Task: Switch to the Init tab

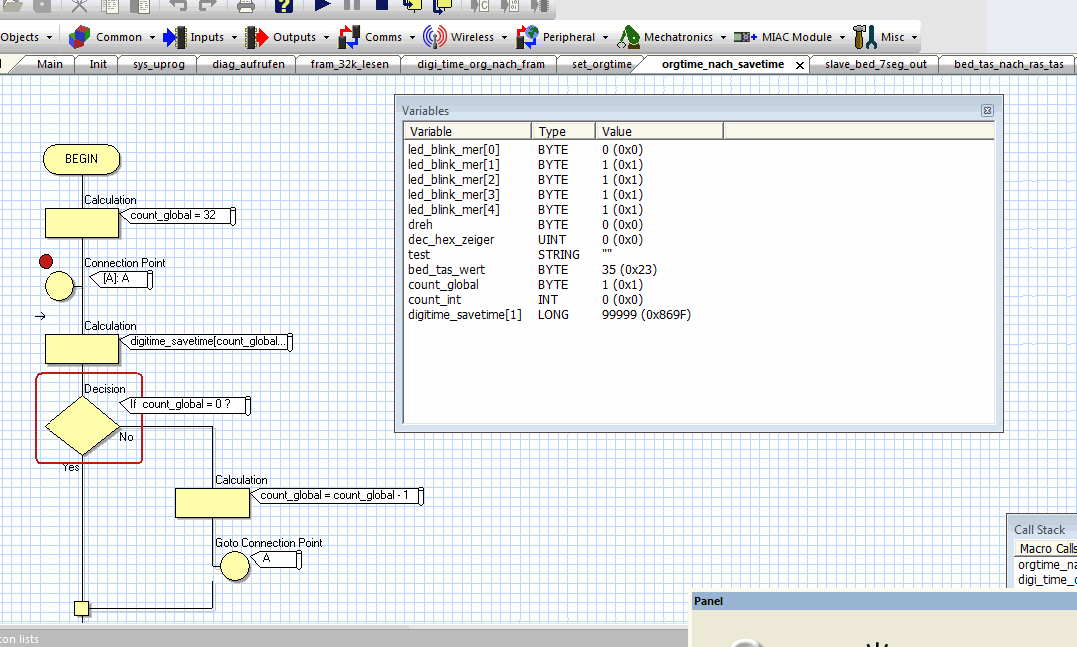Action: (98, 64)
